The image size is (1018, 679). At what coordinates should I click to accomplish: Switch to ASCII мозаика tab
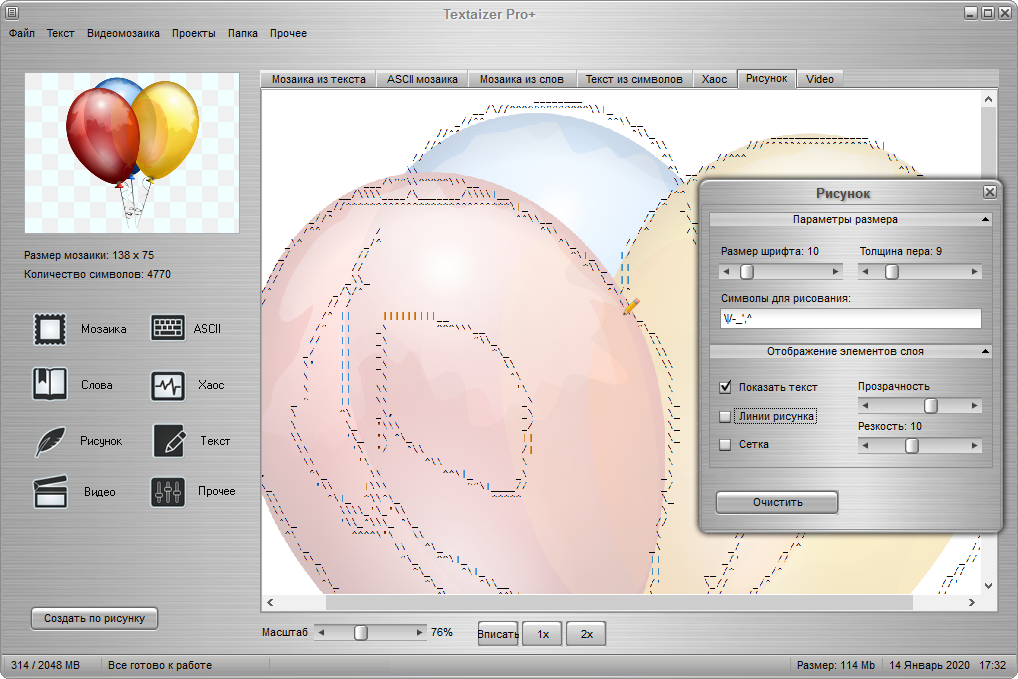click(423, 79)
